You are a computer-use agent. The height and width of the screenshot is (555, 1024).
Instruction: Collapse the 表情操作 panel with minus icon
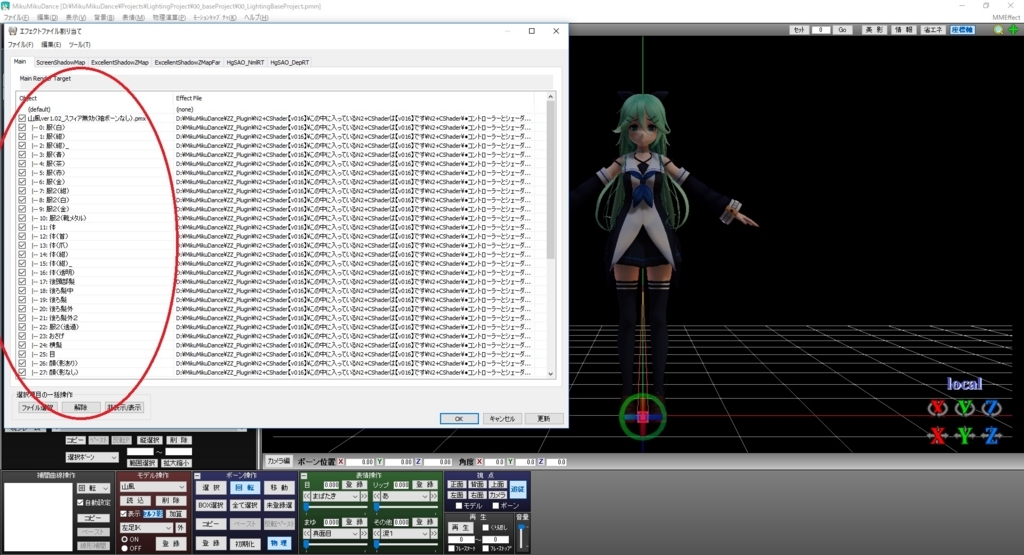[x=304, y=476]
